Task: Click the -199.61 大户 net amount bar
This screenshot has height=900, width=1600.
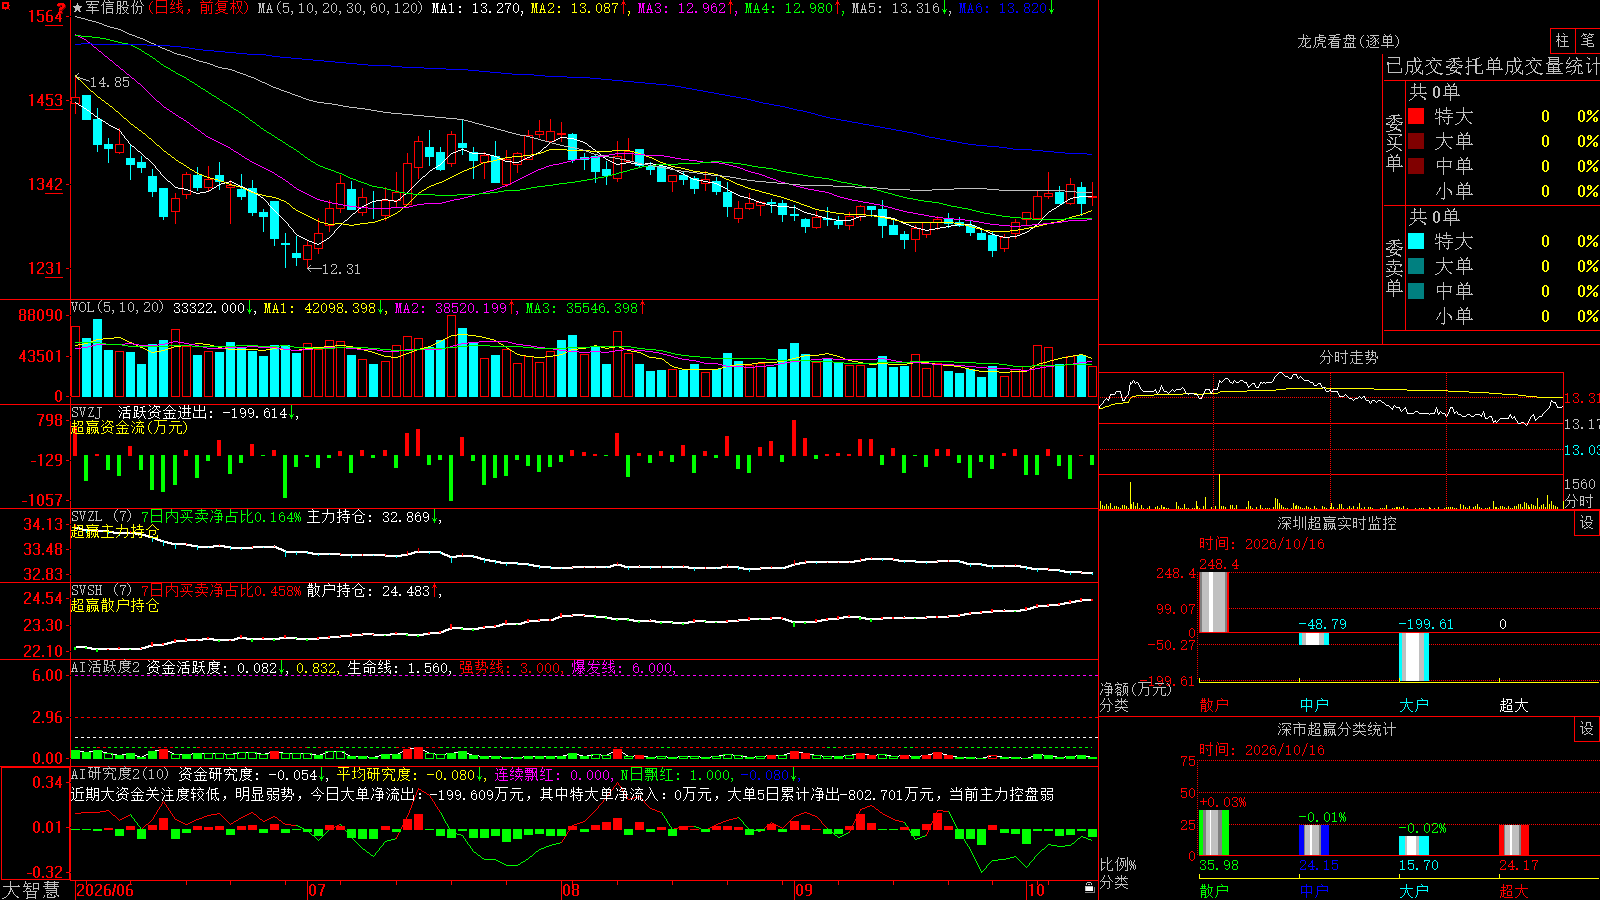Action: tap(1414, 657)
